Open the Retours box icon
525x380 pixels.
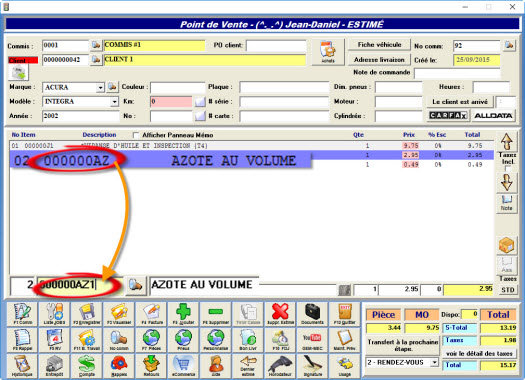coord(151,366)
